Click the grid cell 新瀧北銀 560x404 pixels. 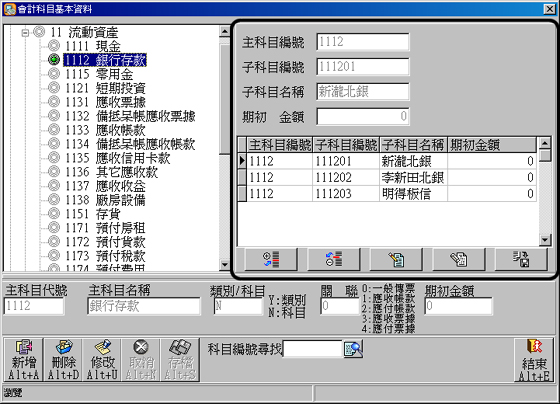(x=414, y=161)
